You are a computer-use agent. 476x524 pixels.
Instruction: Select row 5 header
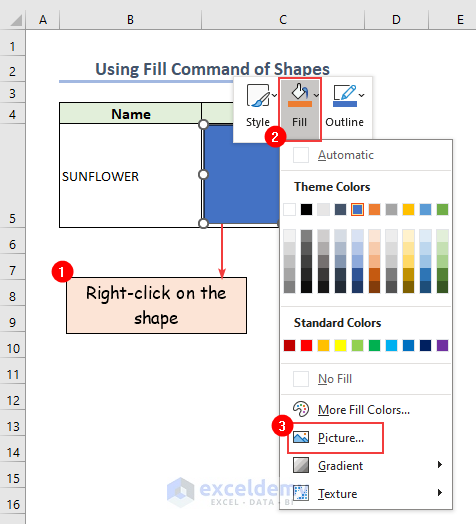(x=12, y=176)
